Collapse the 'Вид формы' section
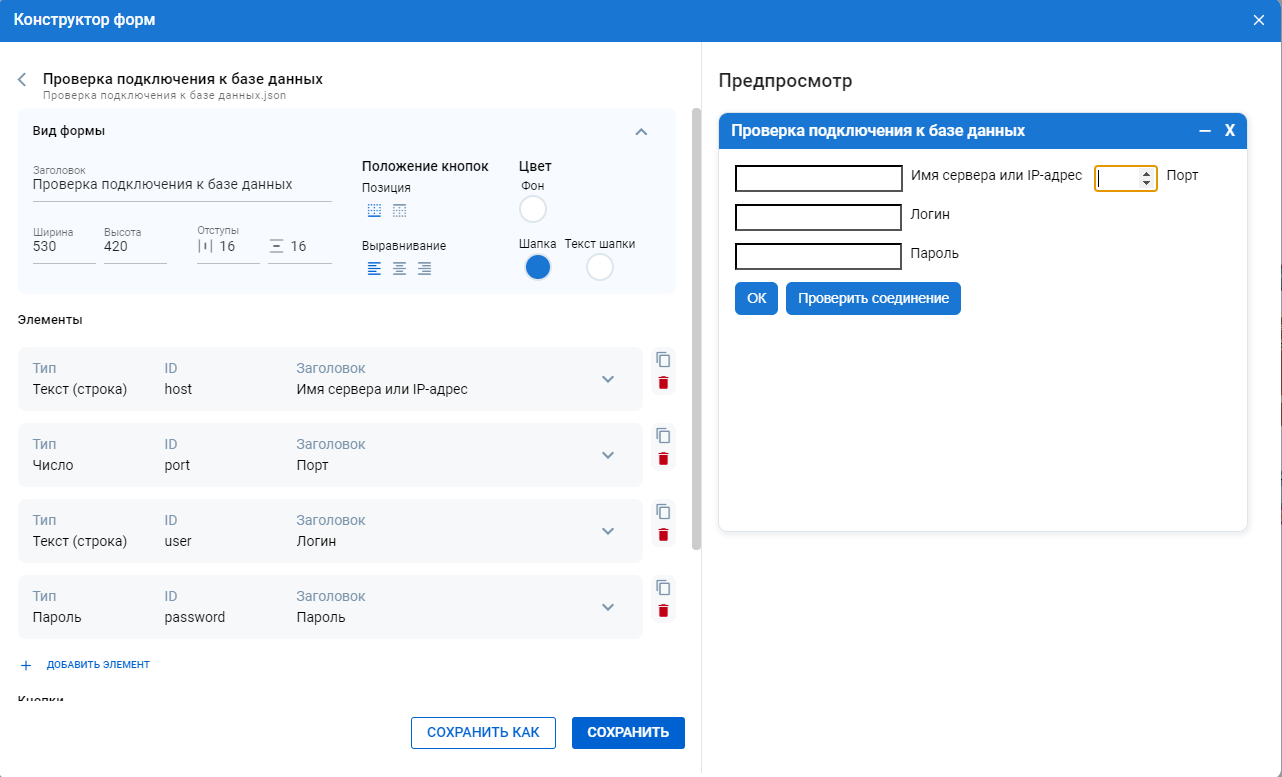This screenshot has width=1282, height=777. pyautogui.click(x=642, y=131)
